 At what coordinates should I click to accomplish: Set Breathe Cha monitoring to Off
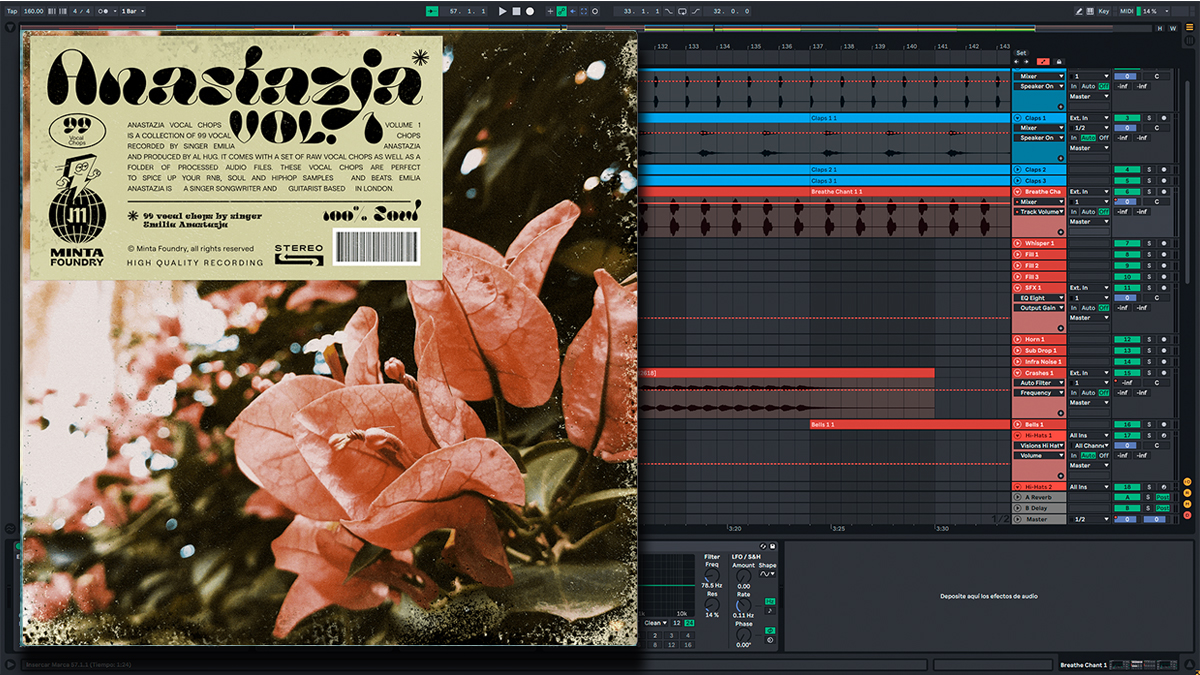tap(1105, 212)
